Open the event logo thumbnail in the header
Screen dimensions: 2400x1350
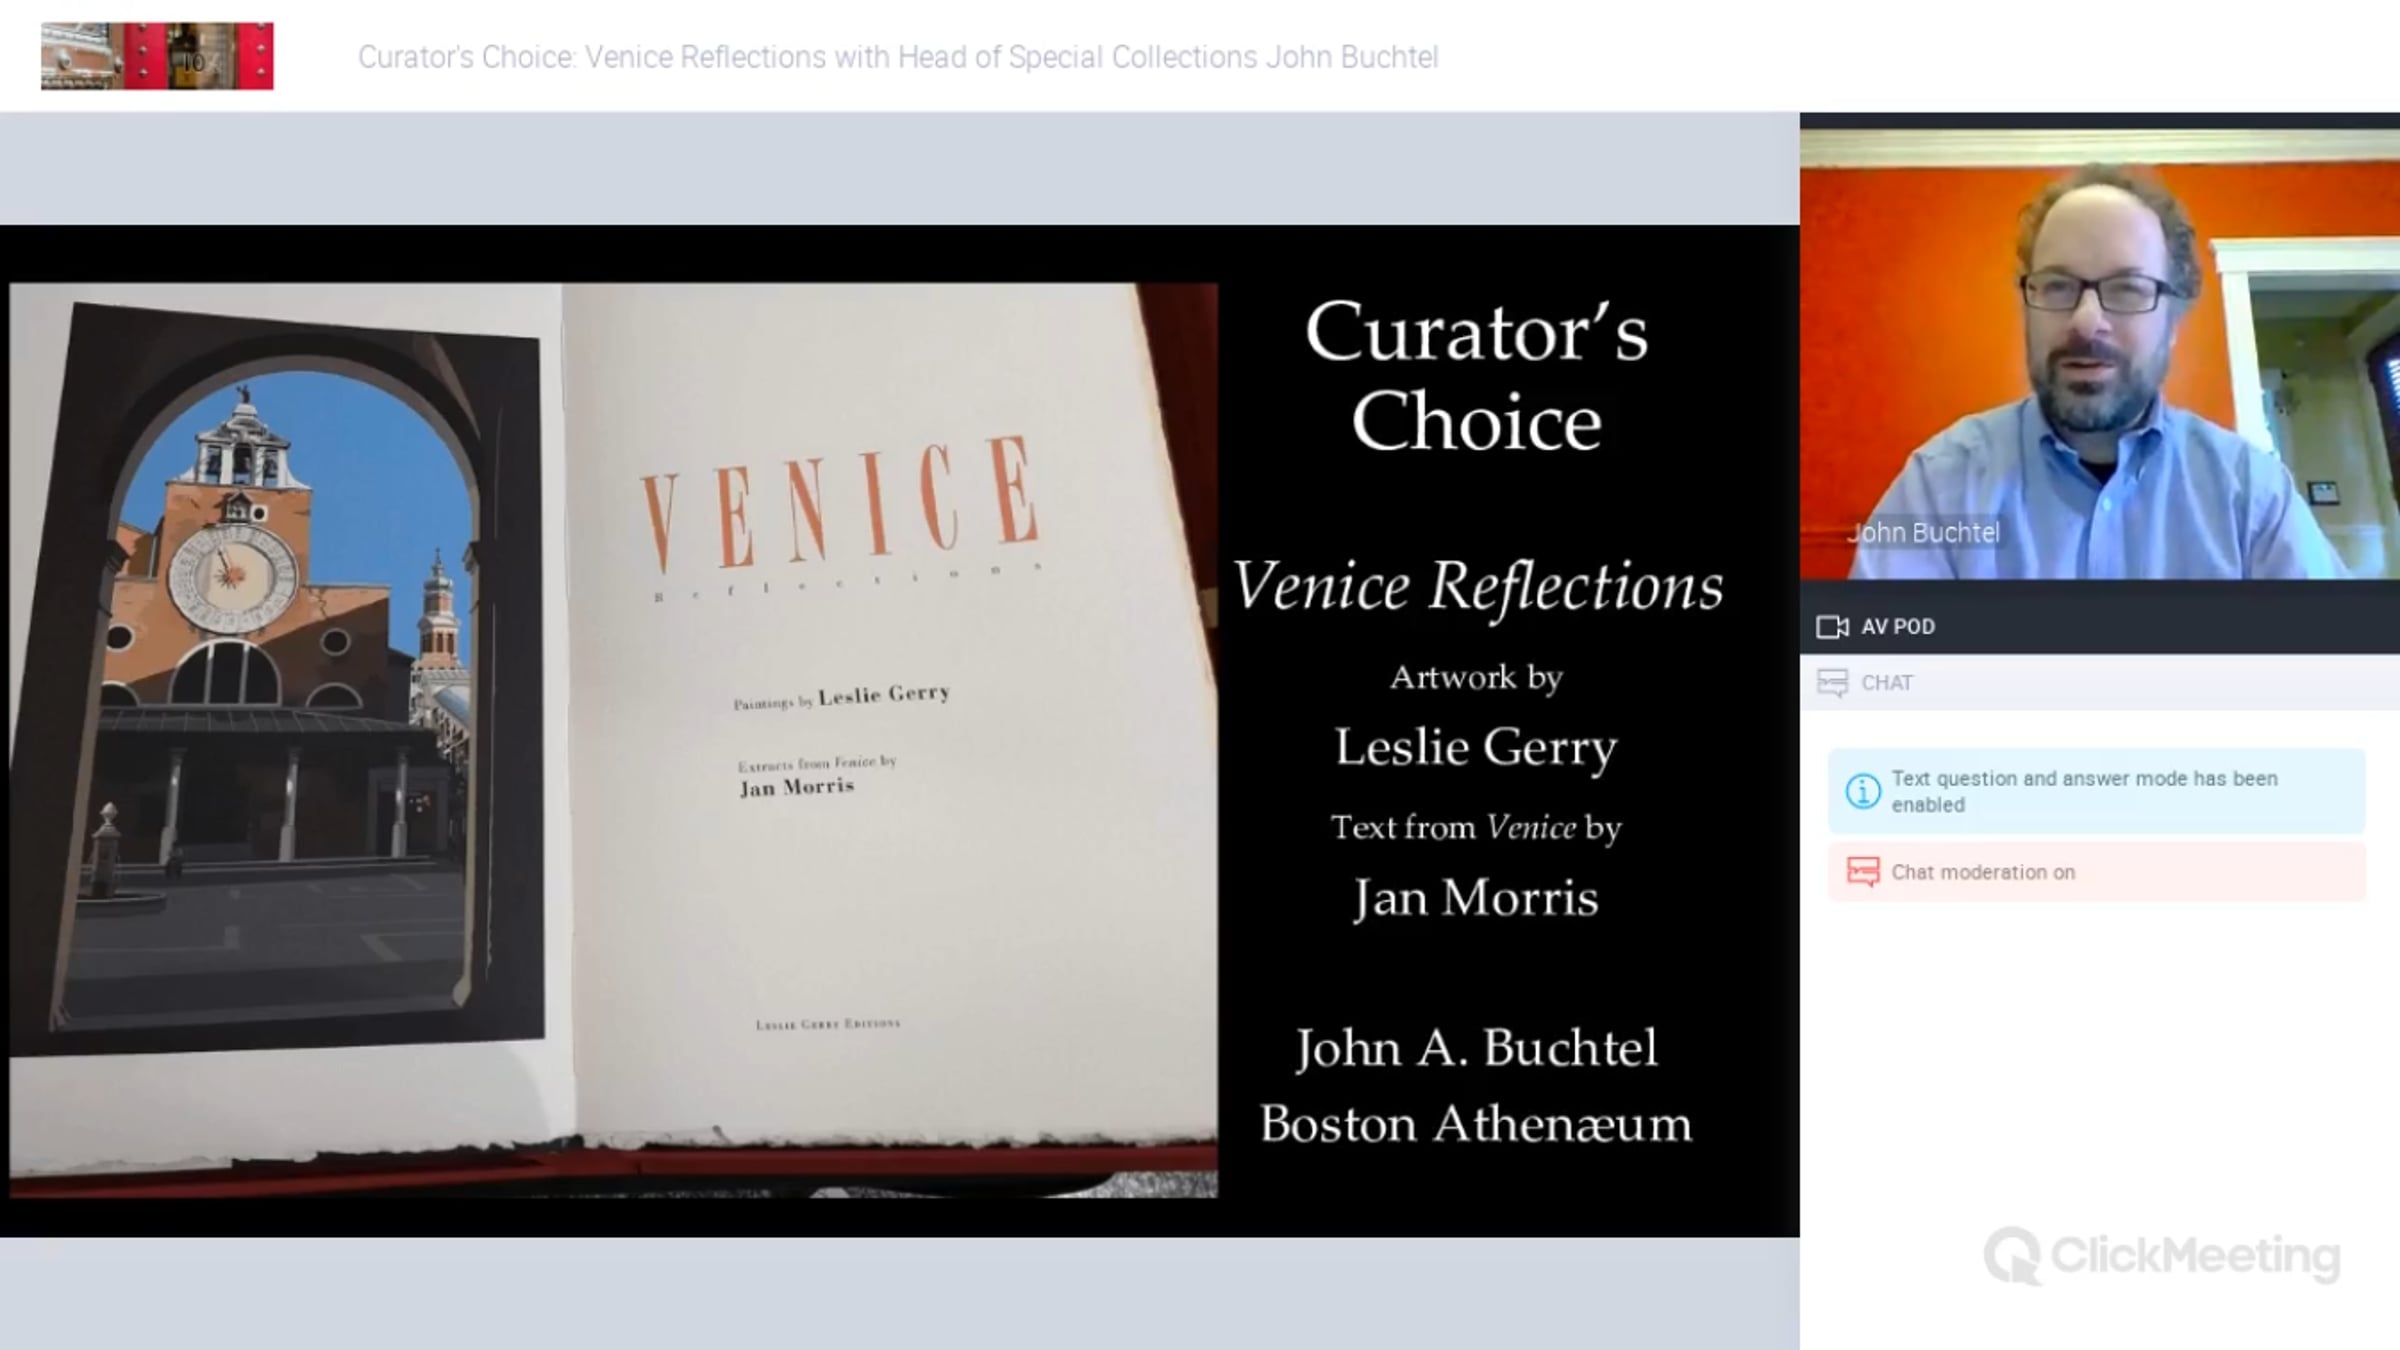coord(157,56)
